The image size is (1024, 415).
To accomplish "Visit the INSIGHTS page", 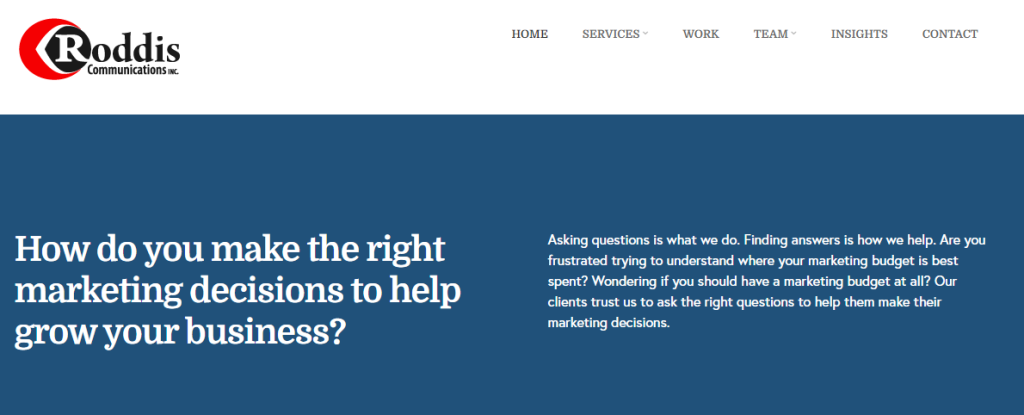I will tap(859, 34).
